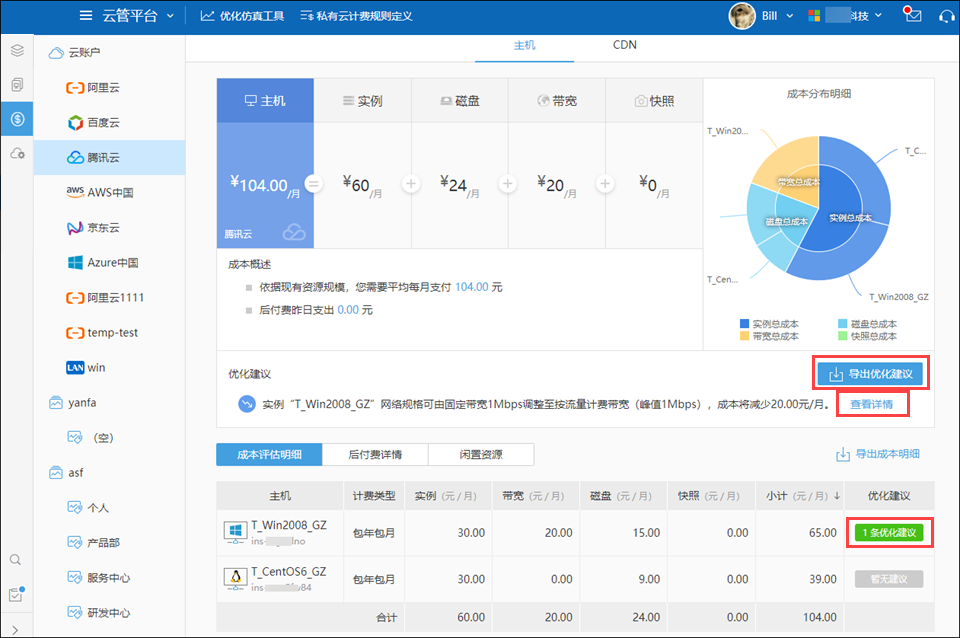Open 优化仿真工具 from the top bar
Screen dimensions: 960x638
click(242, 16)
